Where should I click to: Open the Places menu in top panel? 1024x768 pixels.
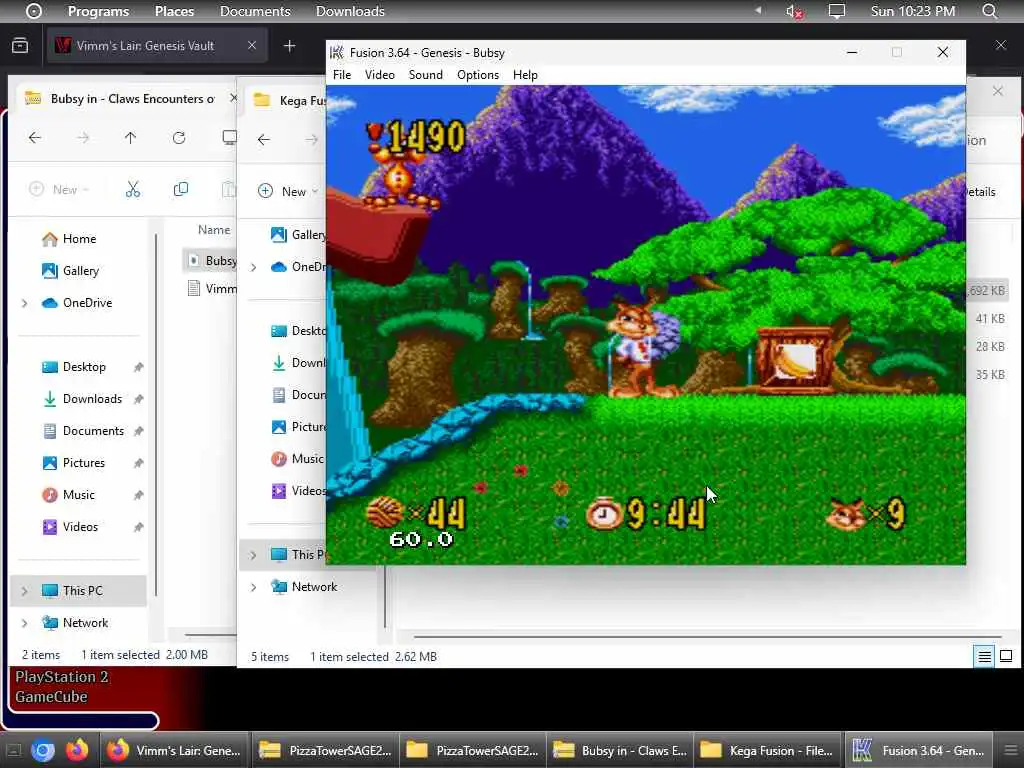point(174,11)
